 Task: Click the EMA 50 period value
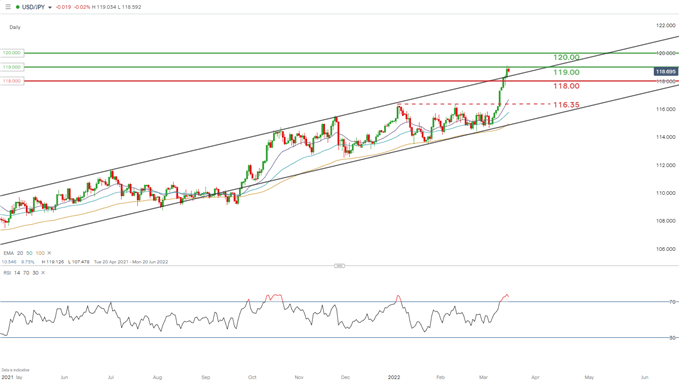tap(29, 253)
